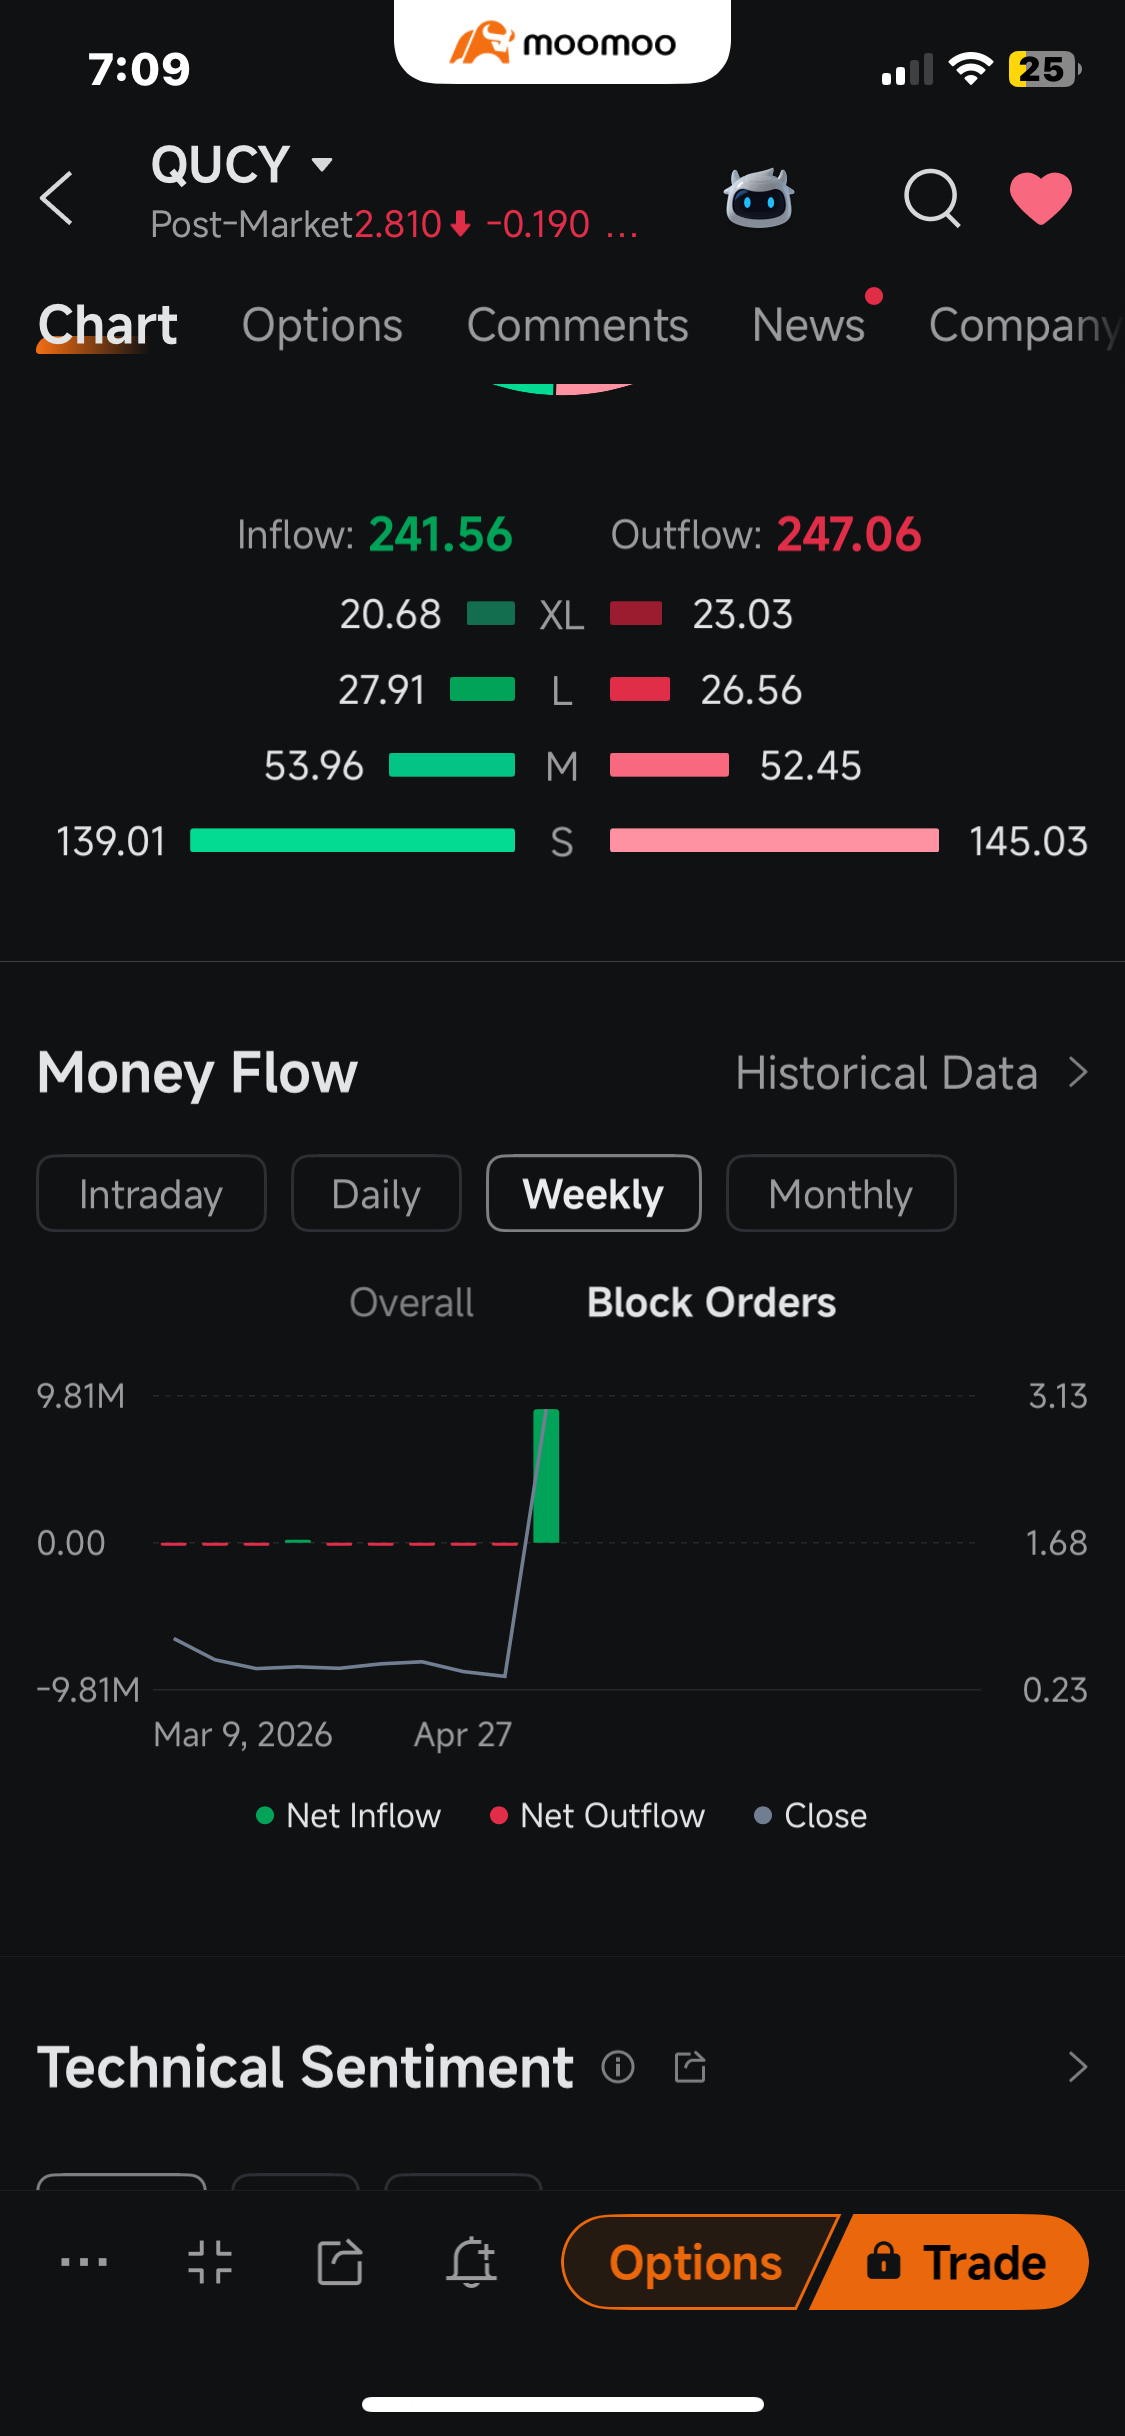Open the three-dot more menu

click(x=84, y=2262)
